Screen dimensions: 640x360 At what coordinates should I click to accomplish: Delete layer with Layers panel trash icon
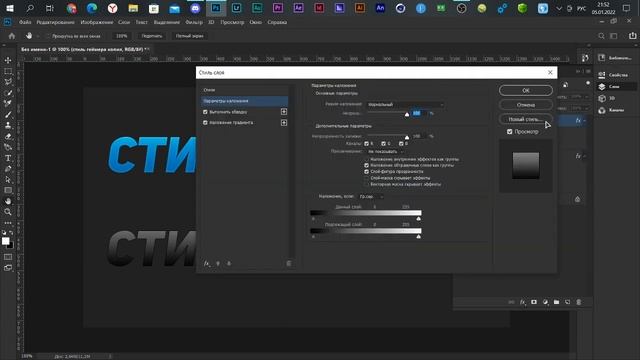(579, 302)
